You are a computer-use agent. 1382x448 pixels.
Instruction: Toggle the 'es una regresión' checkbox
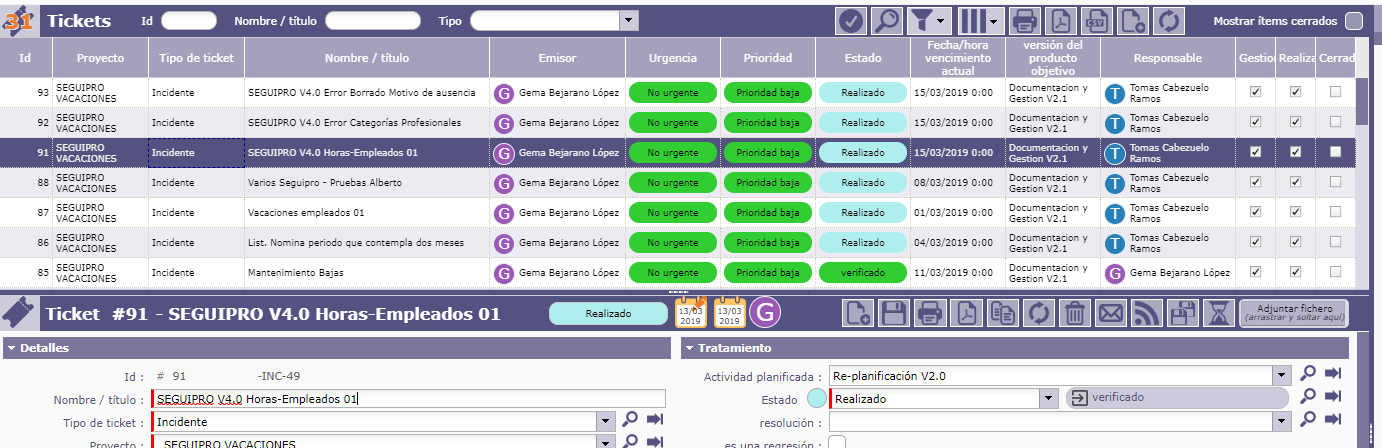838,442
